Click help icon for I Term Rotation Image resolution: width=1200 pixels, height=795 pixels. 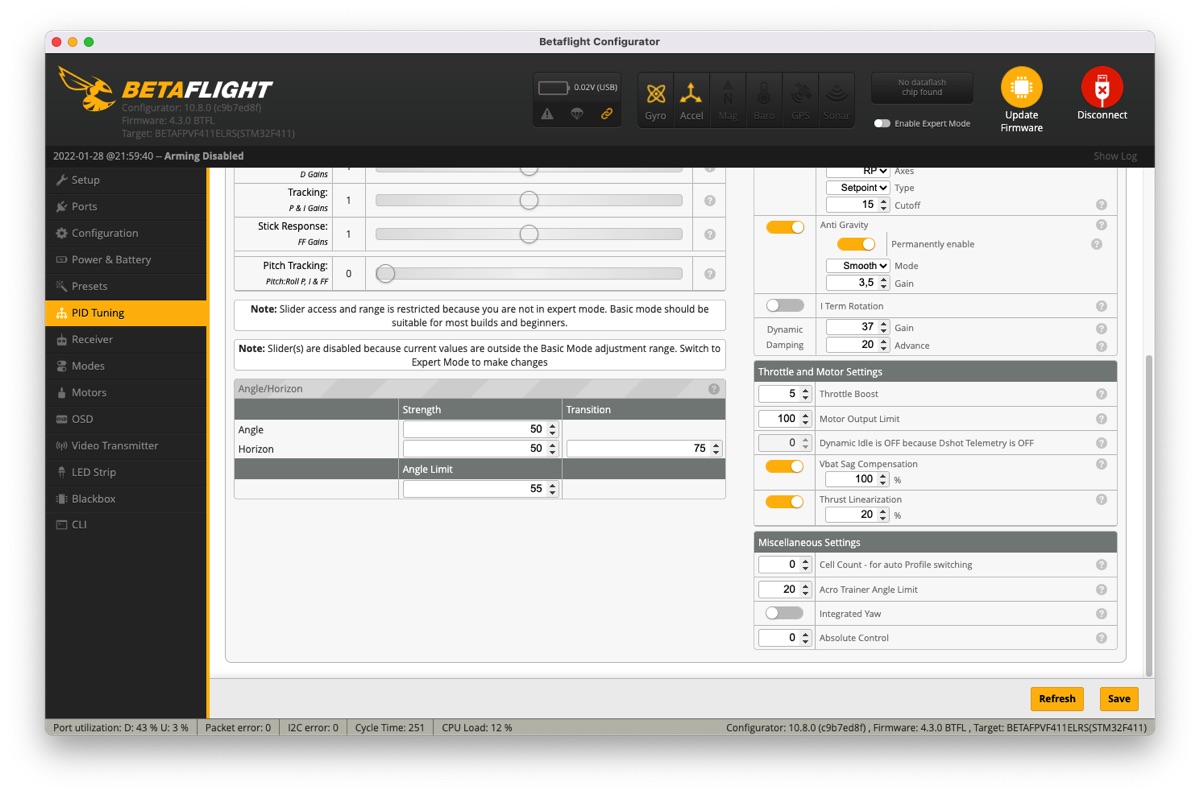(x=1101, y=306)
